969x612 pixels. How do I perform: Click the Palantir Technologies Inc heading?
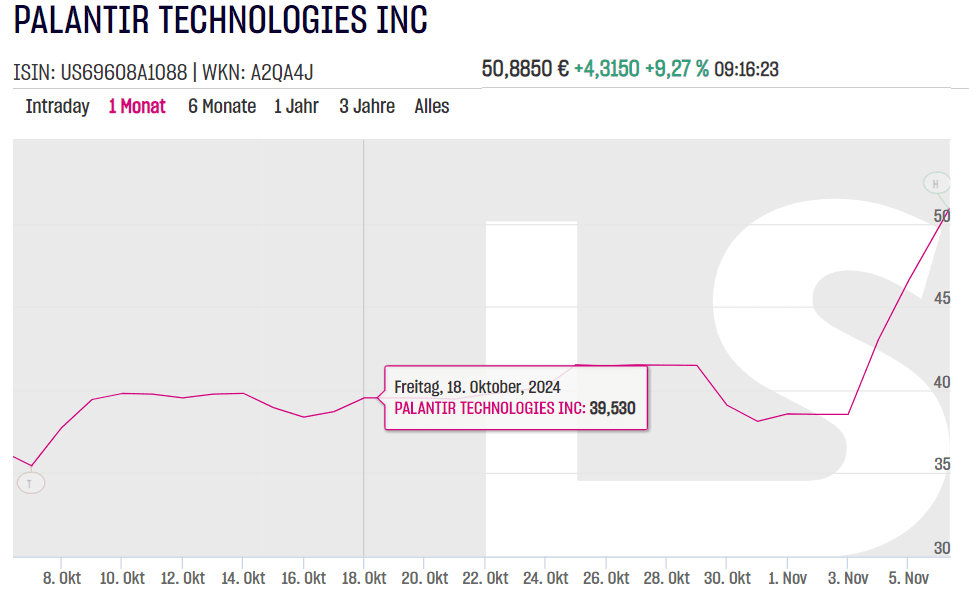(x=220, y=20)
